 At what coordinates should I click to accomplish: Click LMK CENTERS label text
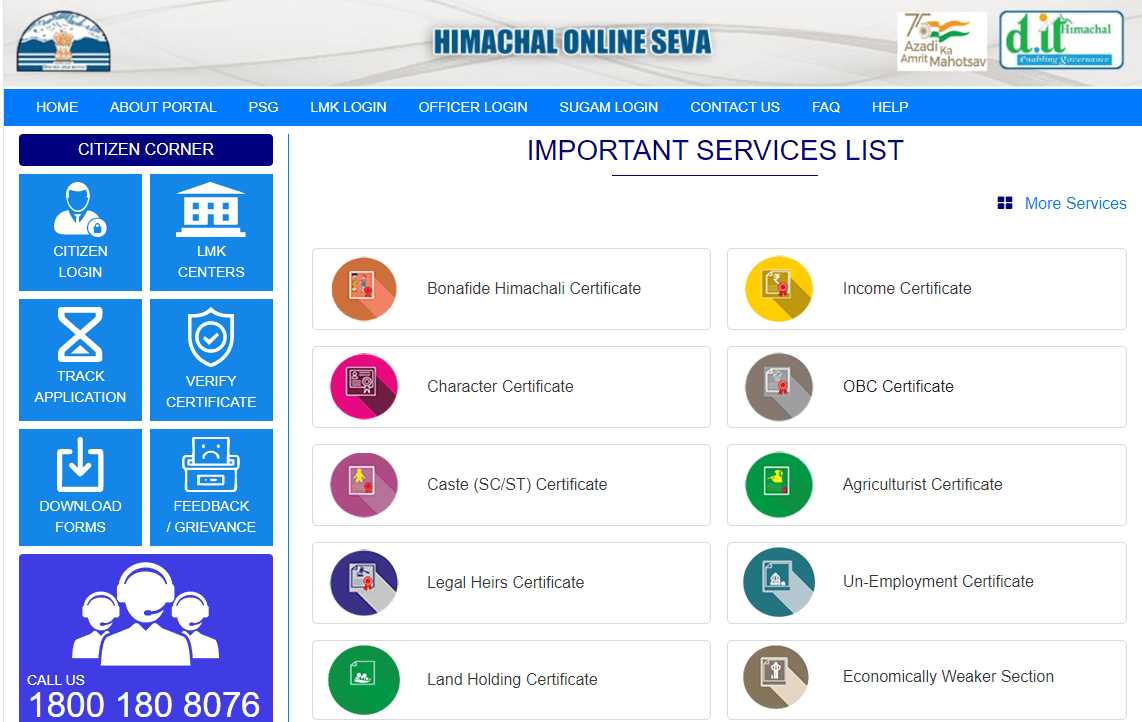pyautogui.click(x=211, y=262)
